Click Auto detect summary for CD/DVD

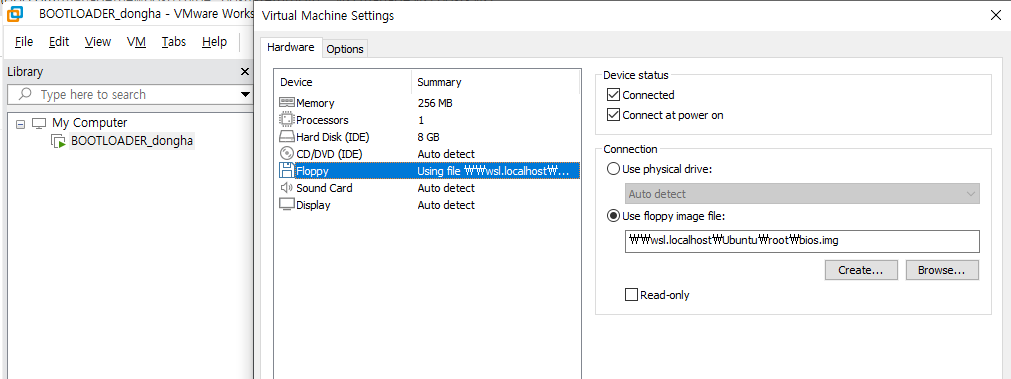[446, 154]
